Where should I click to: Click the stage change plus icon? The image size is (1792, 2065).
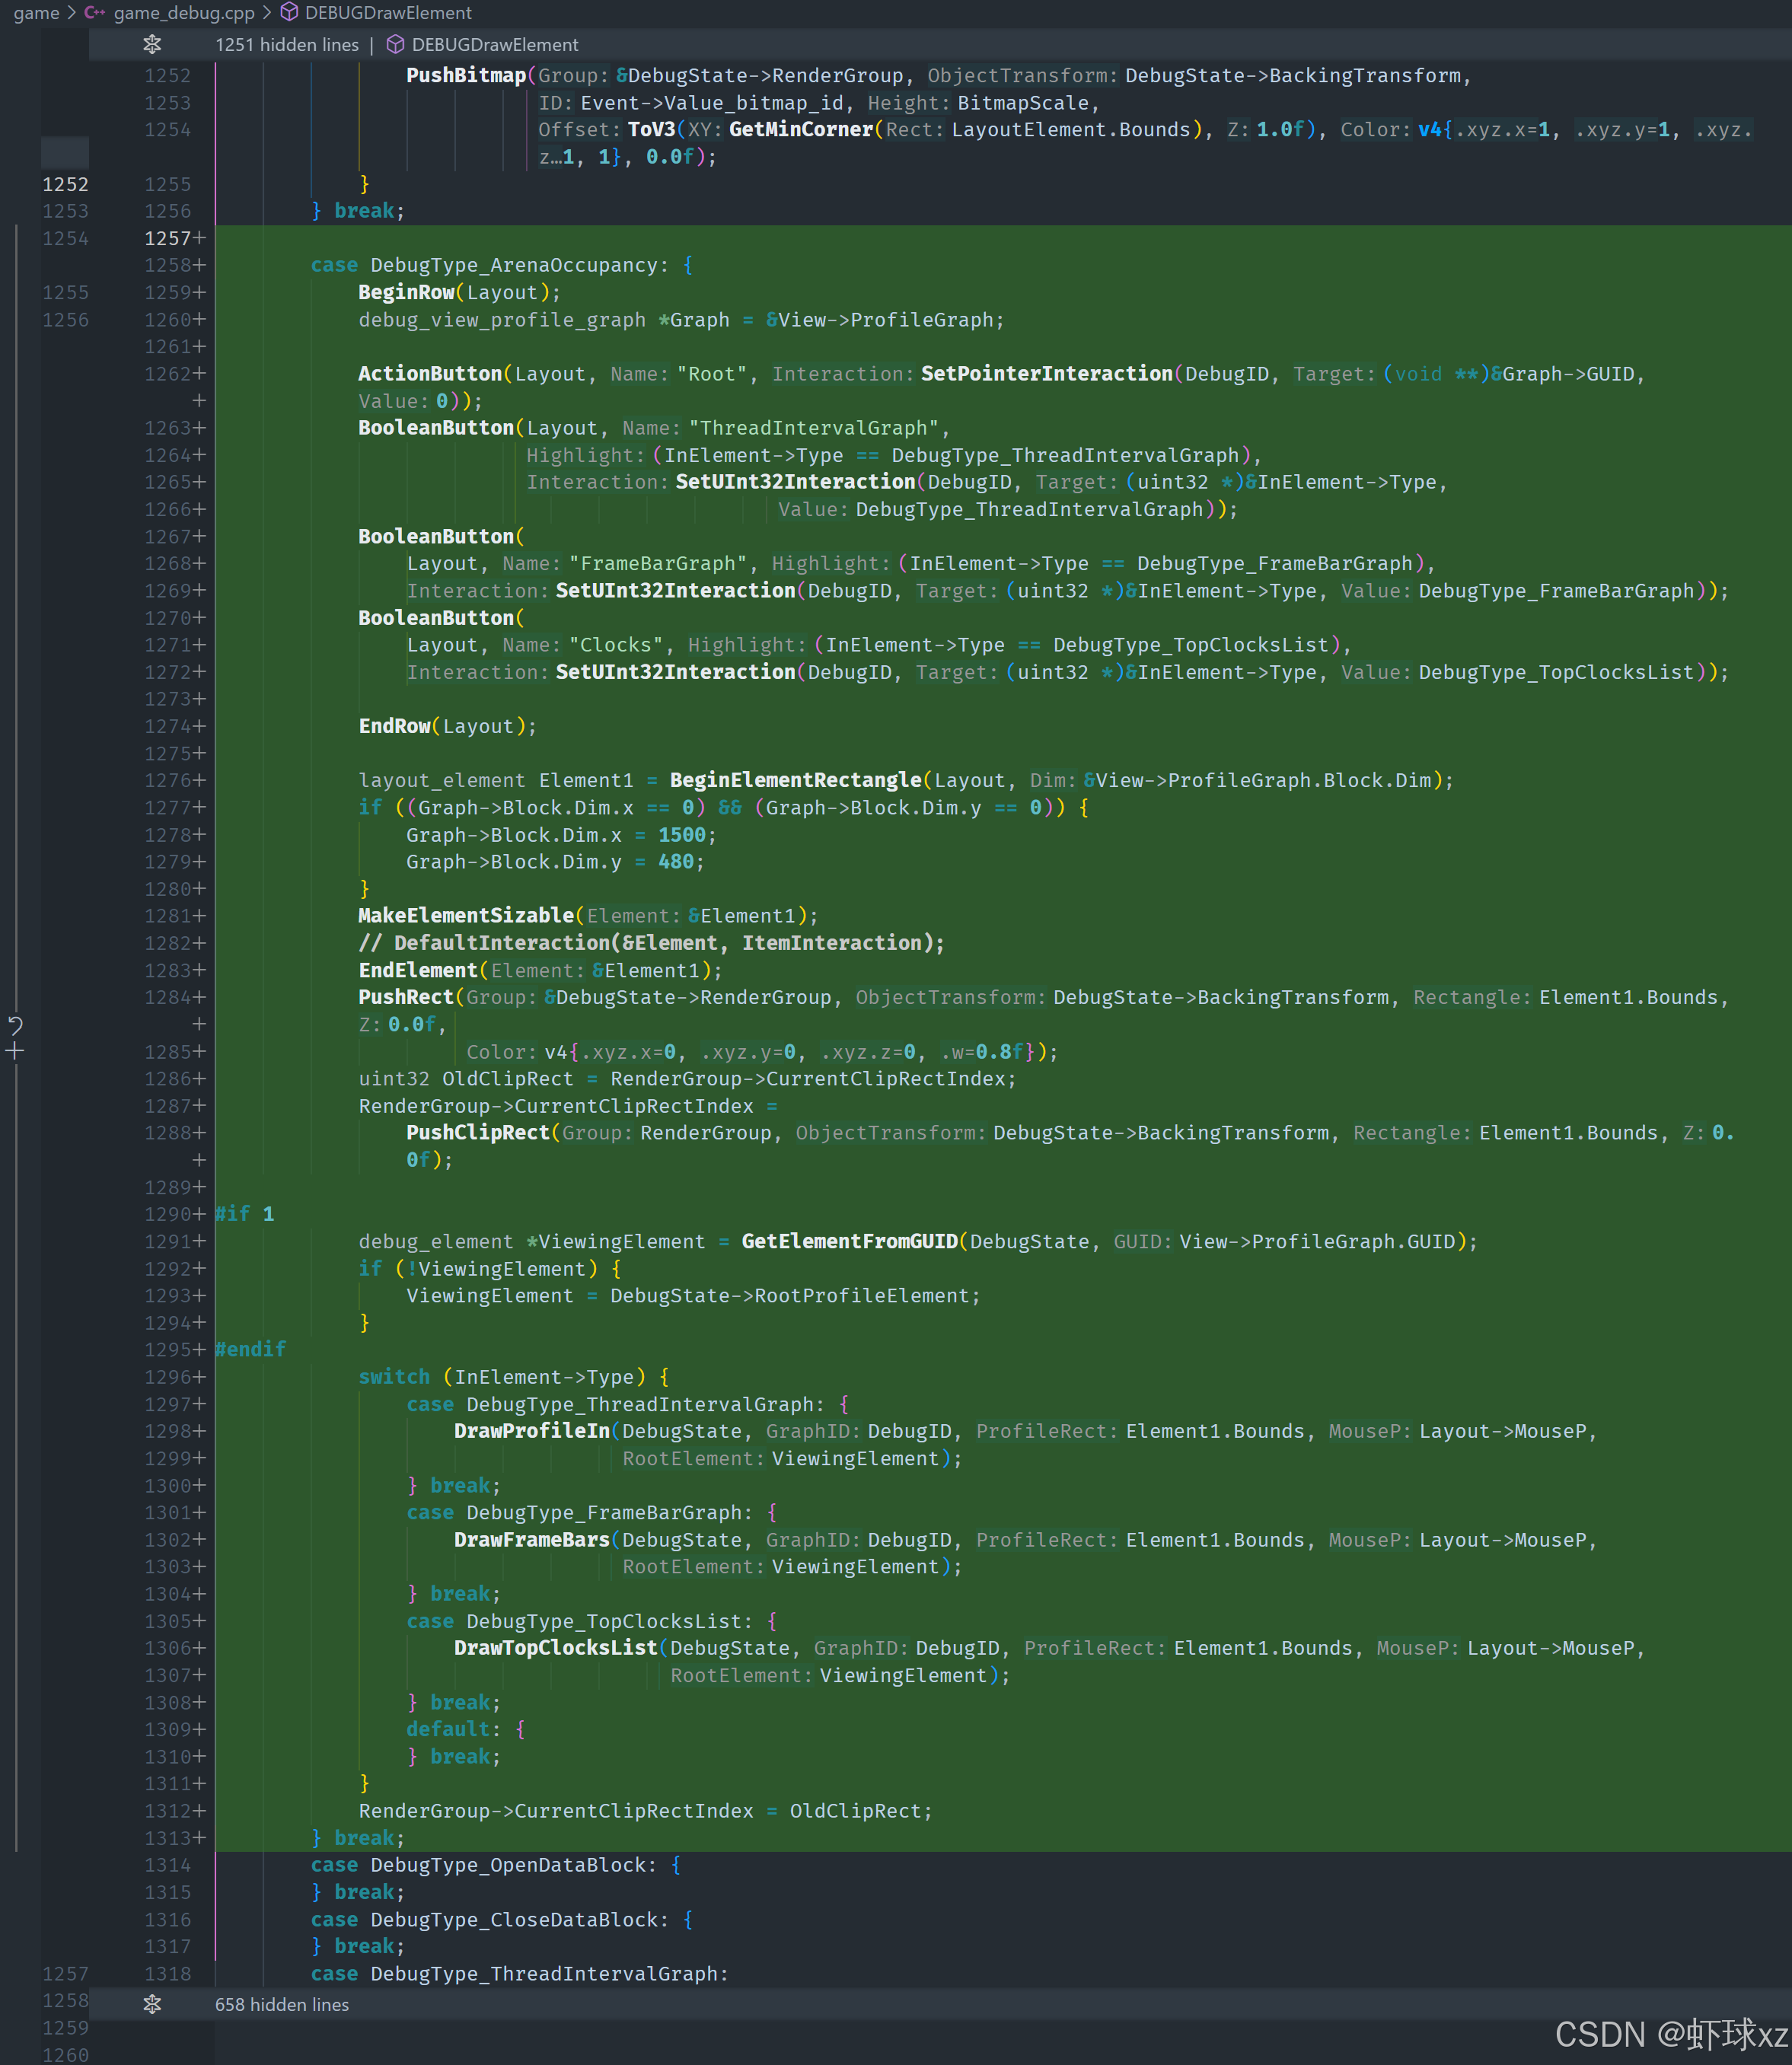[x=15, y=1051]
